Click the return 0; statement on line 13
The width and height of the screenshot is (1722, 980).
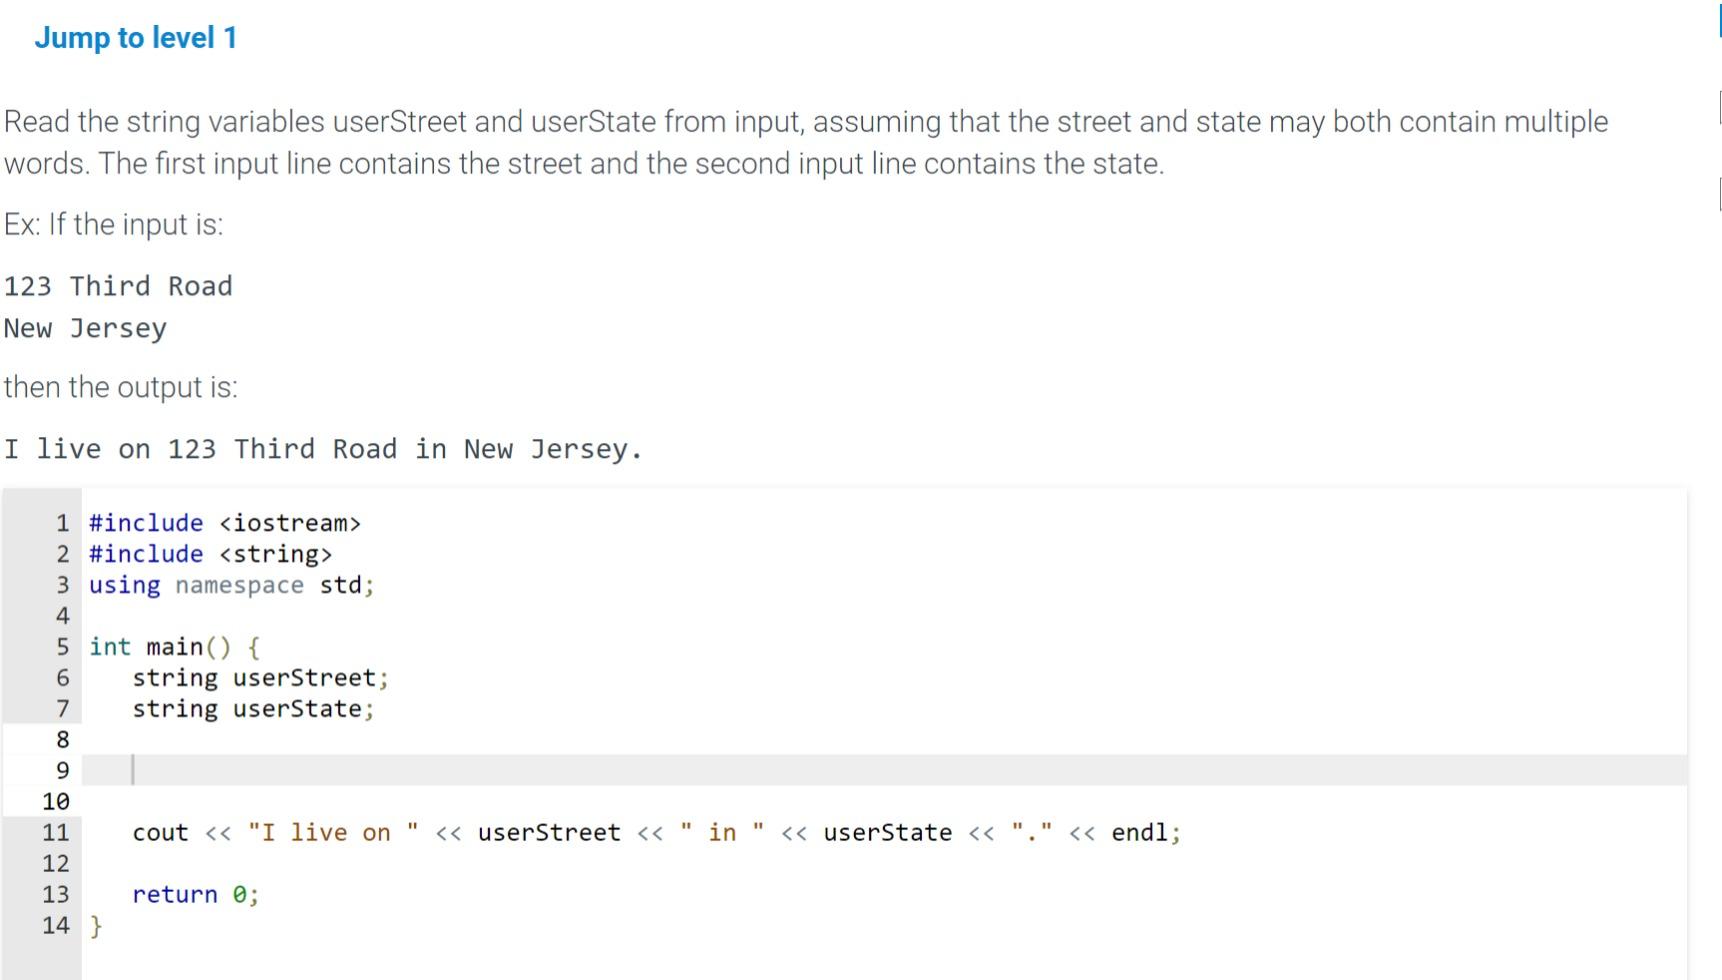195,894
